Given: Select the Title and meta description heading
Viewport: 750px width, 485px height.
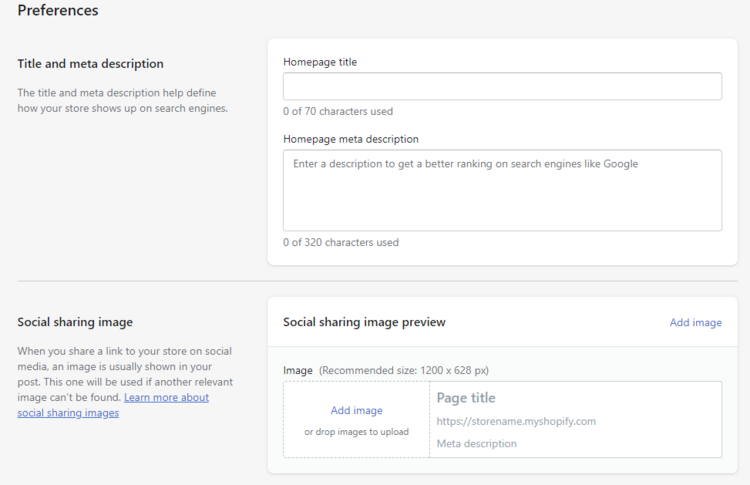Looking at the screenshot, I should click(90, 64).
